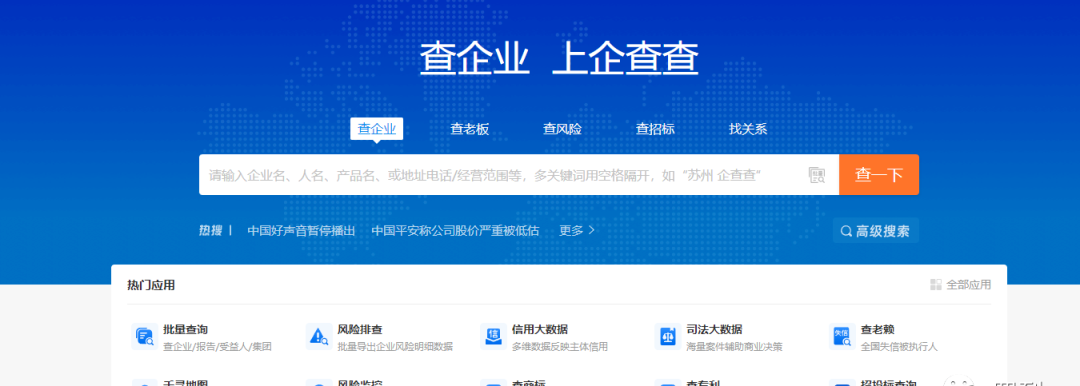This screenshot has height=386, width=1080.
Task: Open the 风险排查 warning icon
Action: click(319, 336)
